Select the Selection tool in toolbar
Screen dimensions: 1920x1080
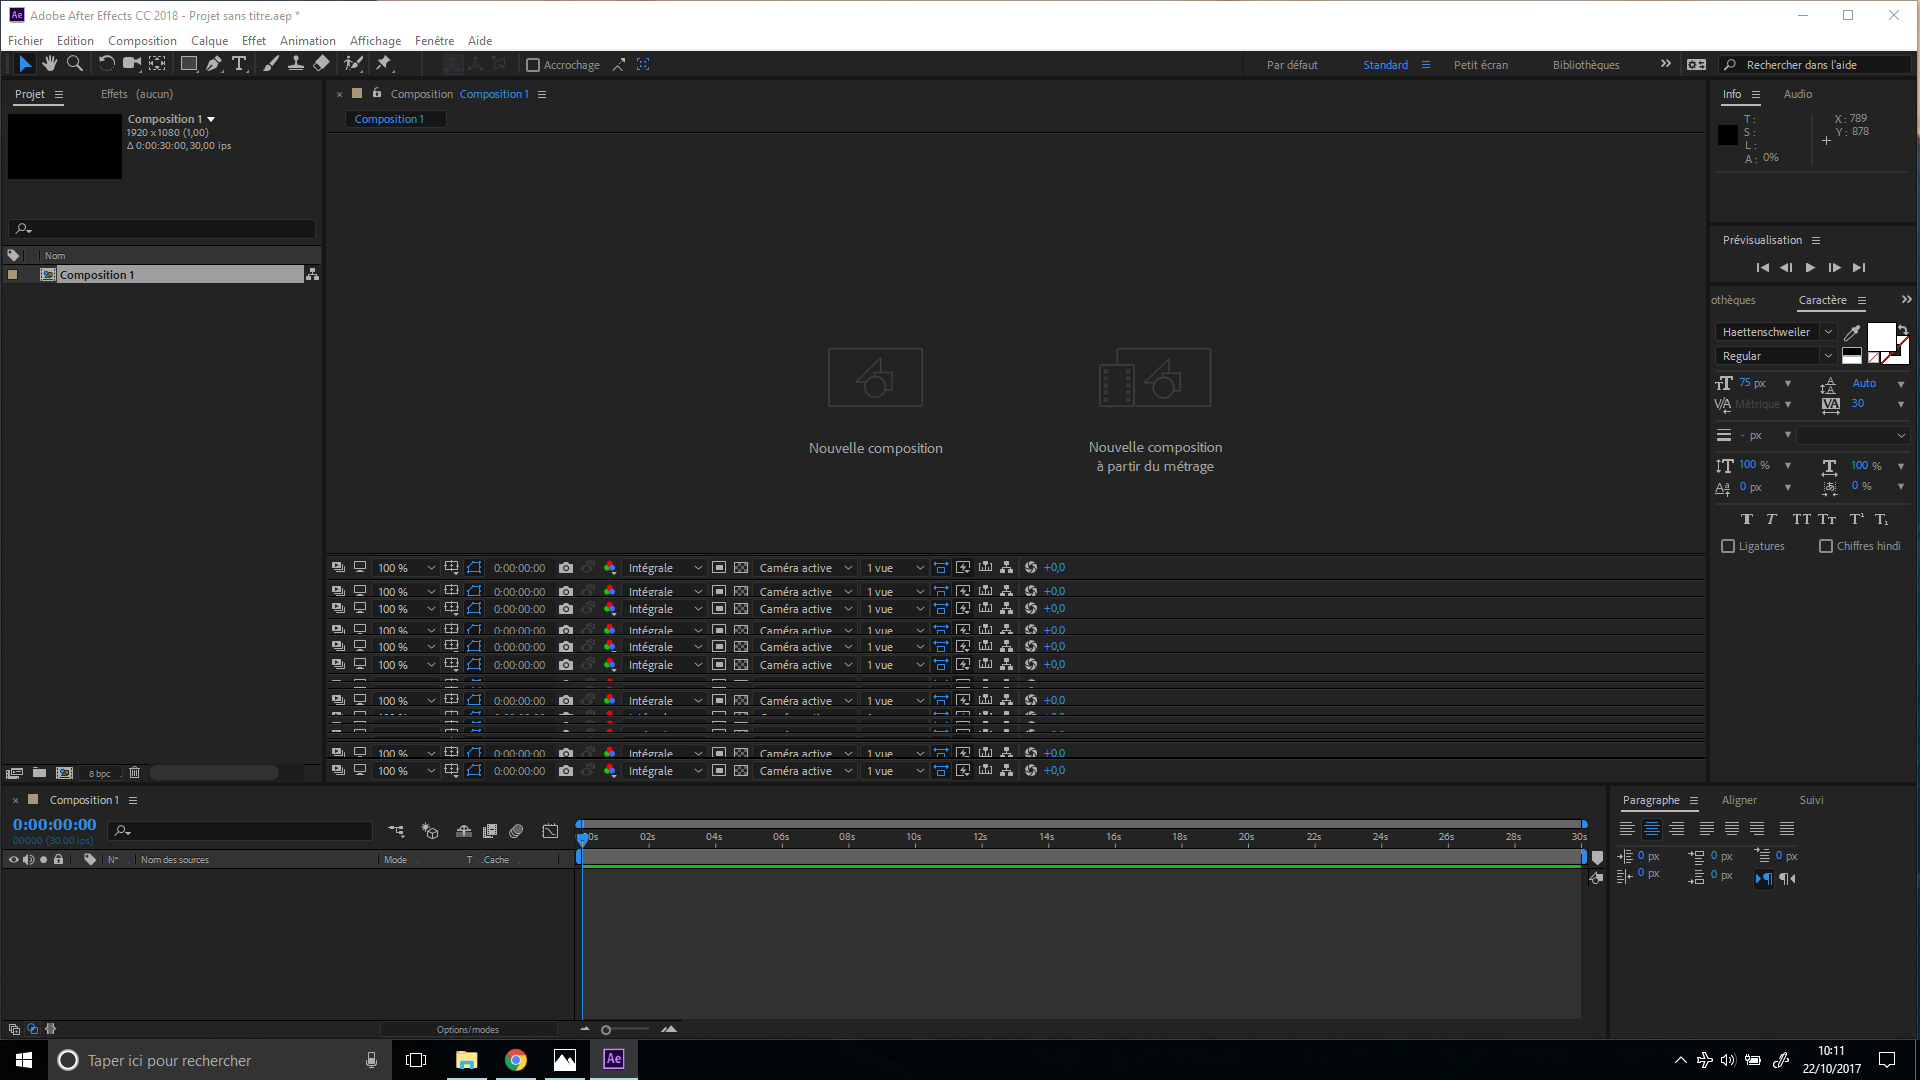tap(22, 65)
